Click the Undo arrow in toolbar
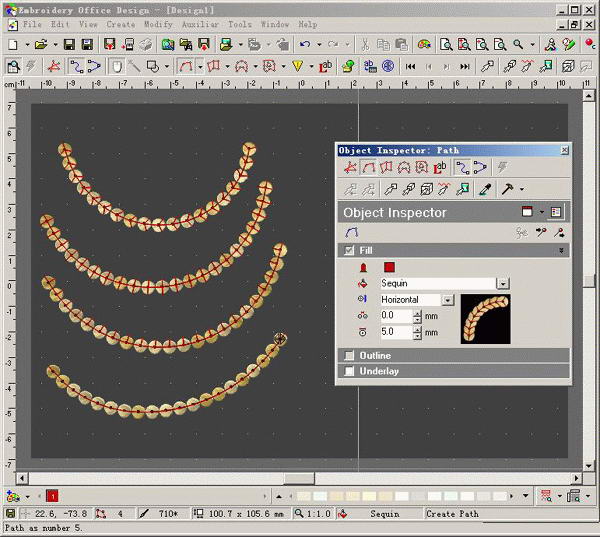The width and height of the screenshot is (600, 537). (304, 44)
